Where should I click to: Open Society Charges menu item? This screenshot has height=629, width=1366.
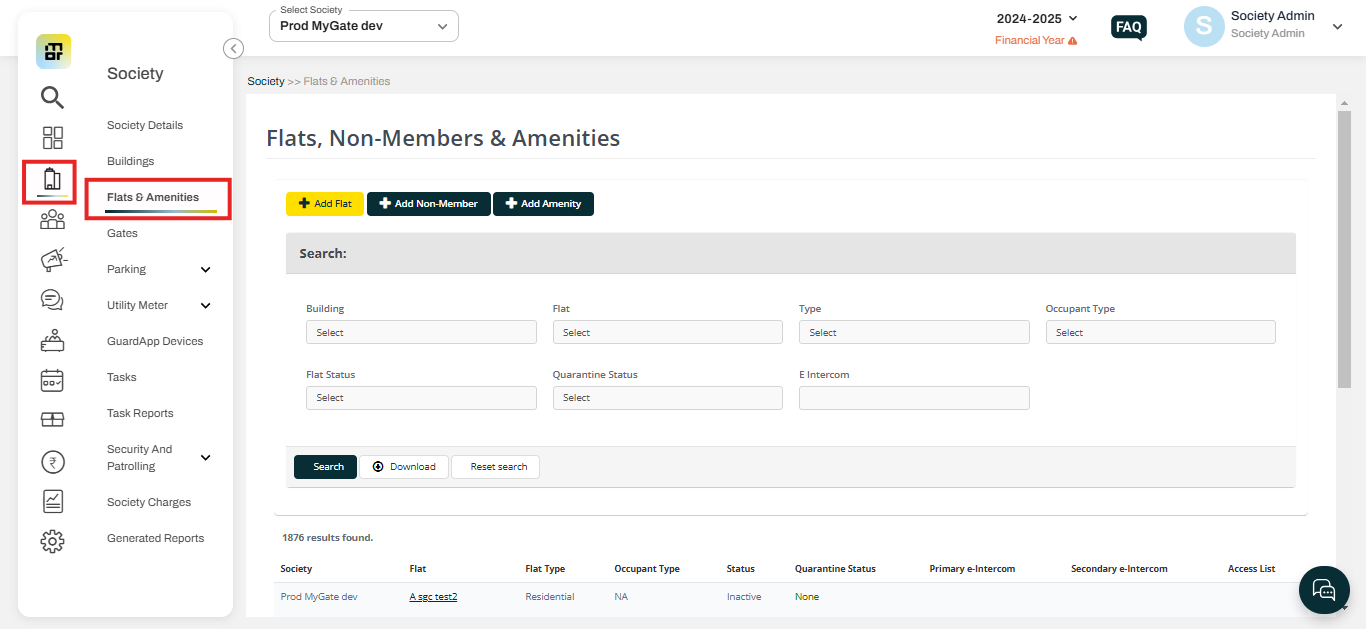[x=149, y=502]
